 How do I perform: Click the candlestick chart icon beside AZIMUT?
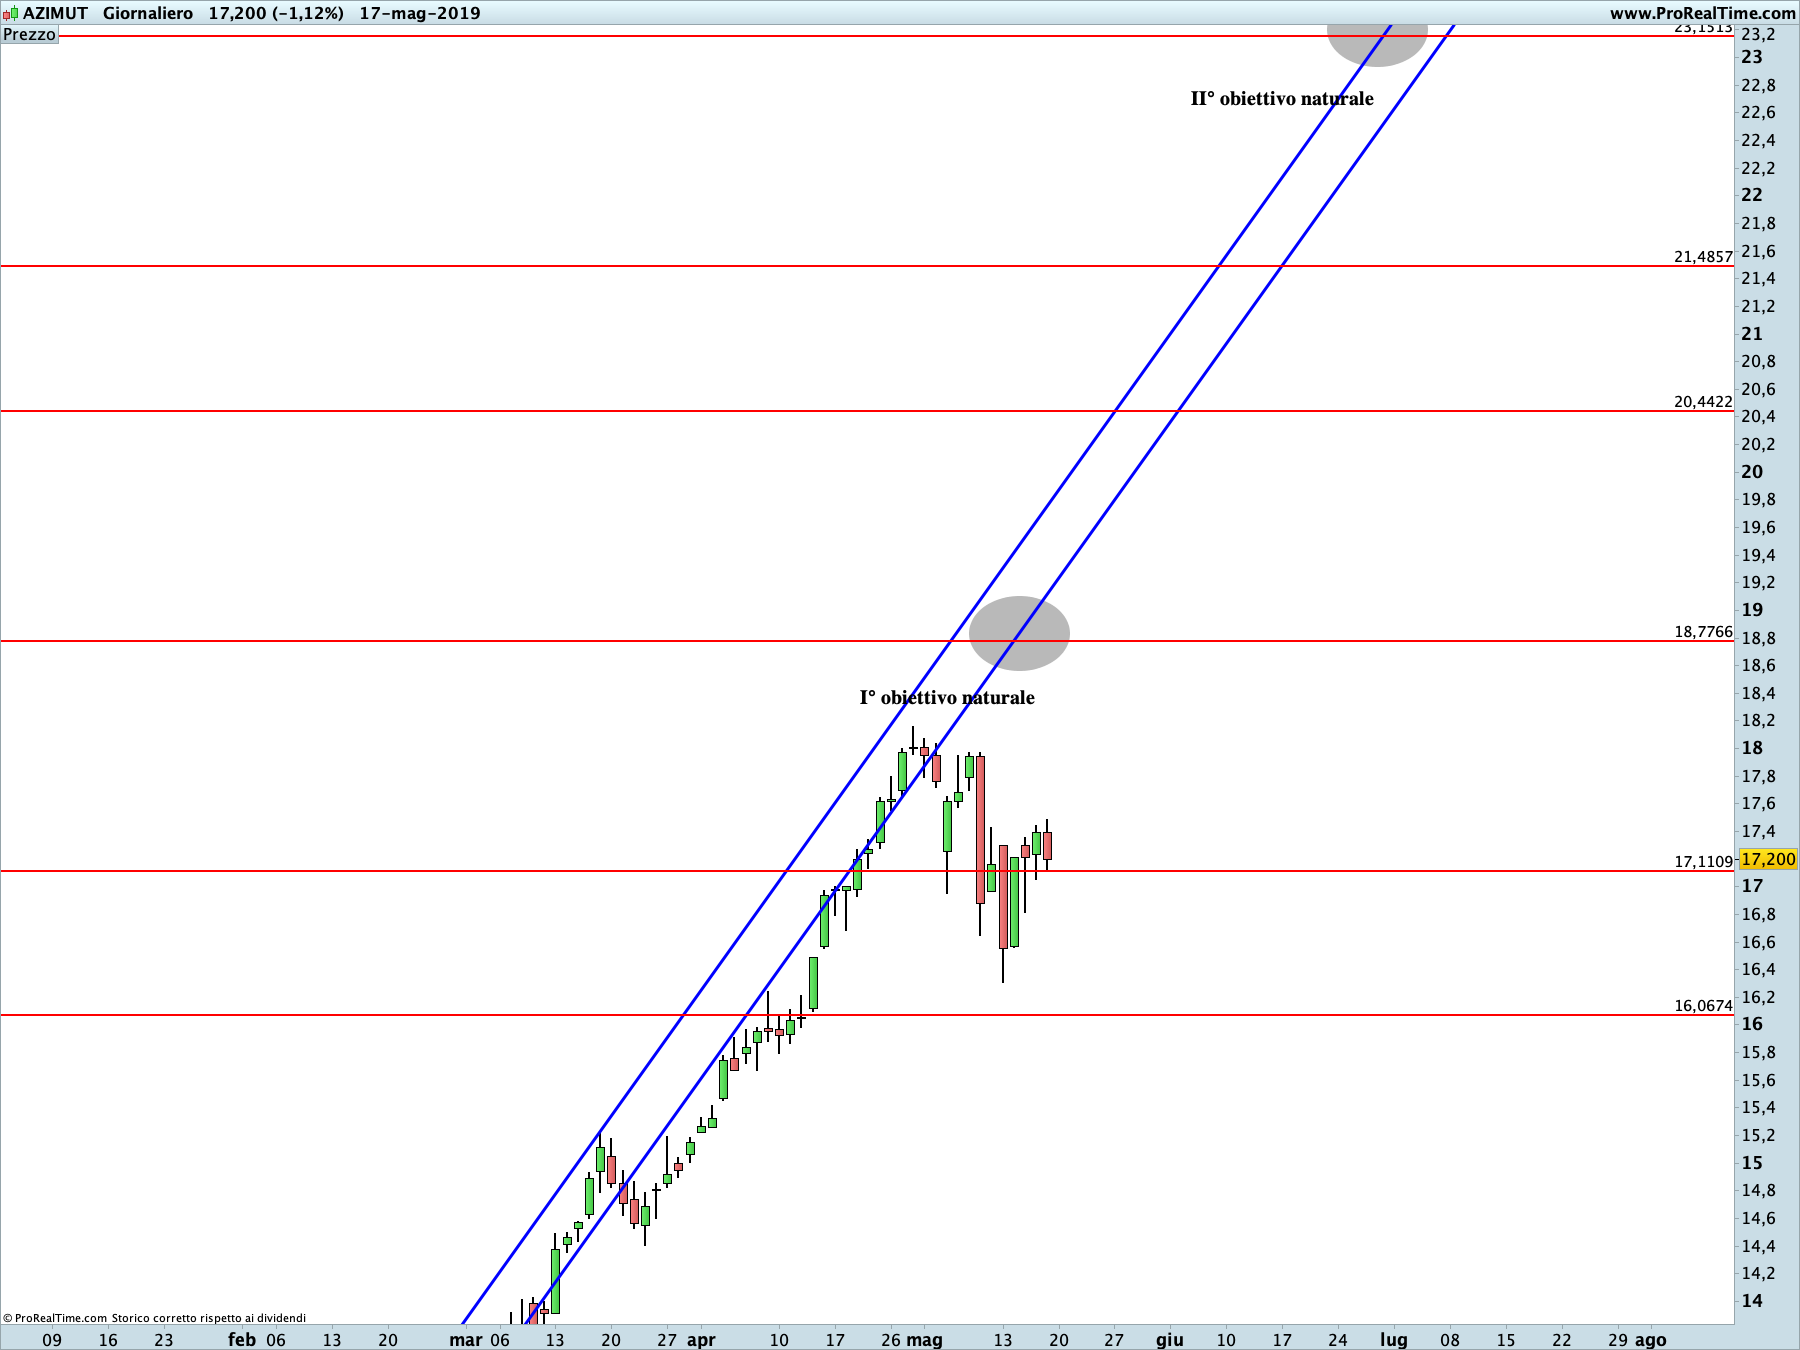click(10, 13)
